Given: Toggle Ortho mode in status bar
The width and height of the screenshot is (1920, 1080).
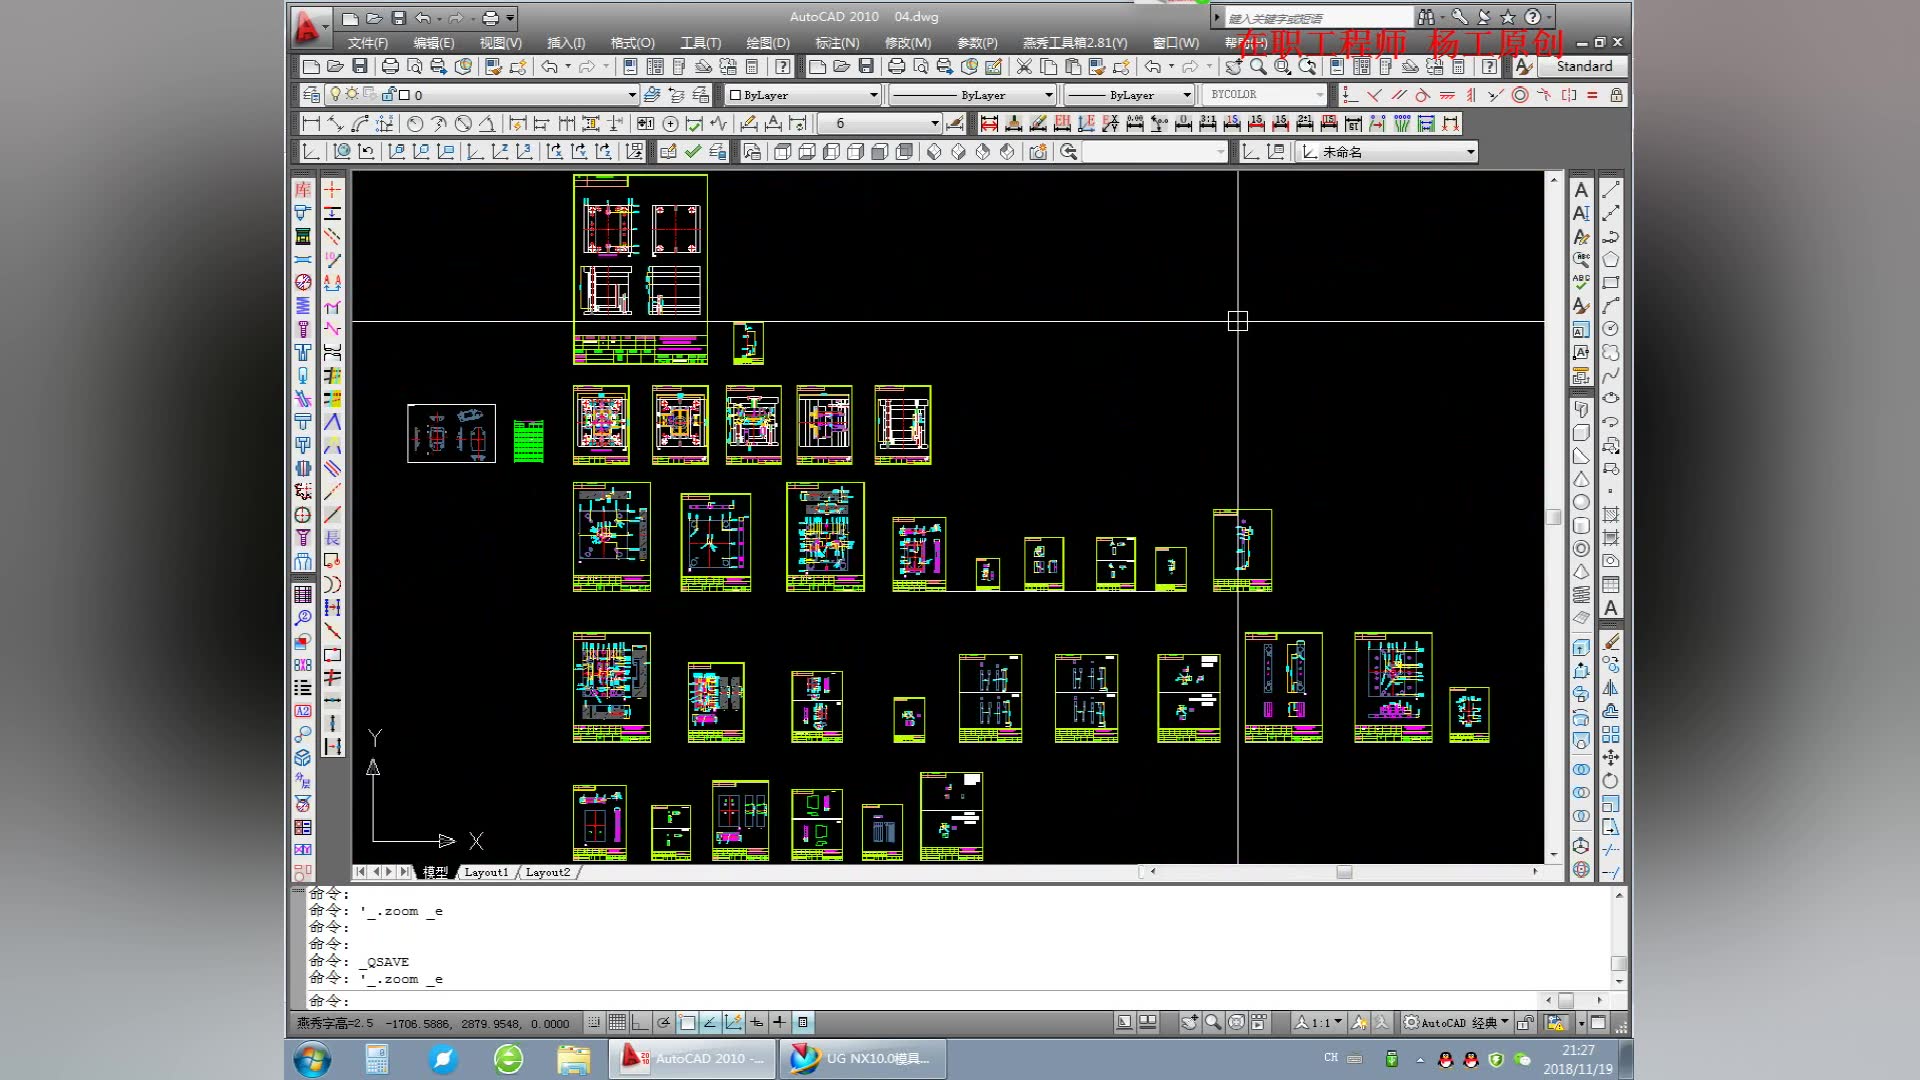Looking at the screenshot, I should pyautogui.click(x=640, y=1022).
